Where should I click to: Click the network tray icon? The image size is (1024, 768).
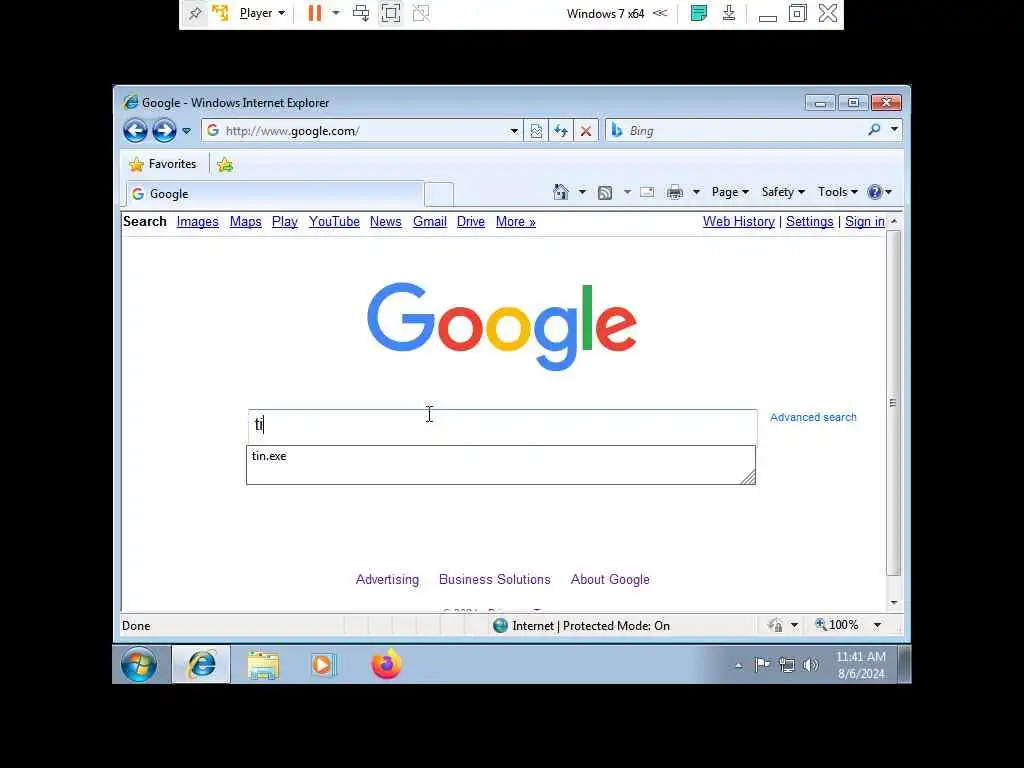pyautogui.click(x=787, y=665)
